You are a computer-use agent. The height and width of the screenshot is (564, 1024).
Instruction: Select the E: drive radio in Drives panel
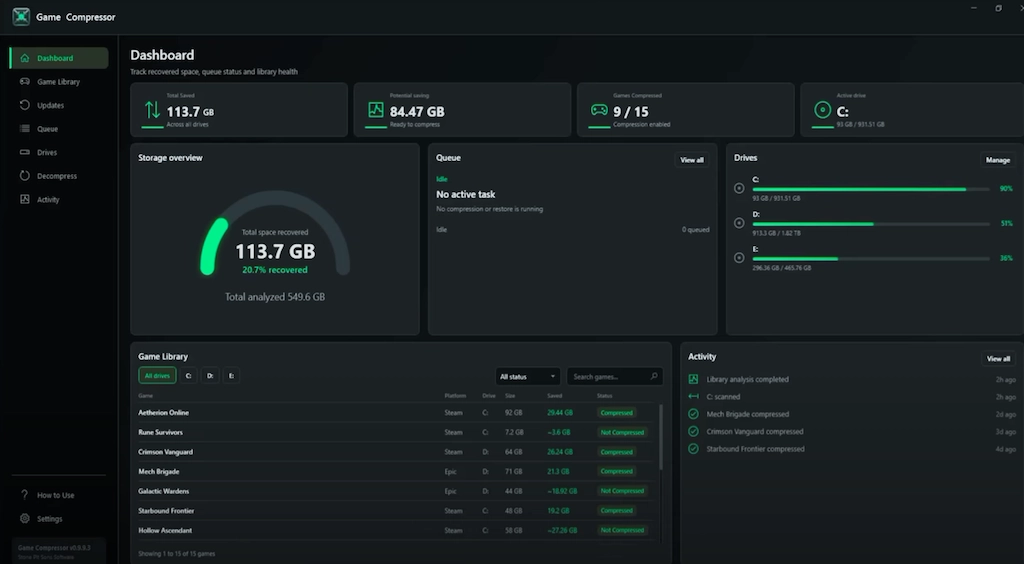(739, 257)
